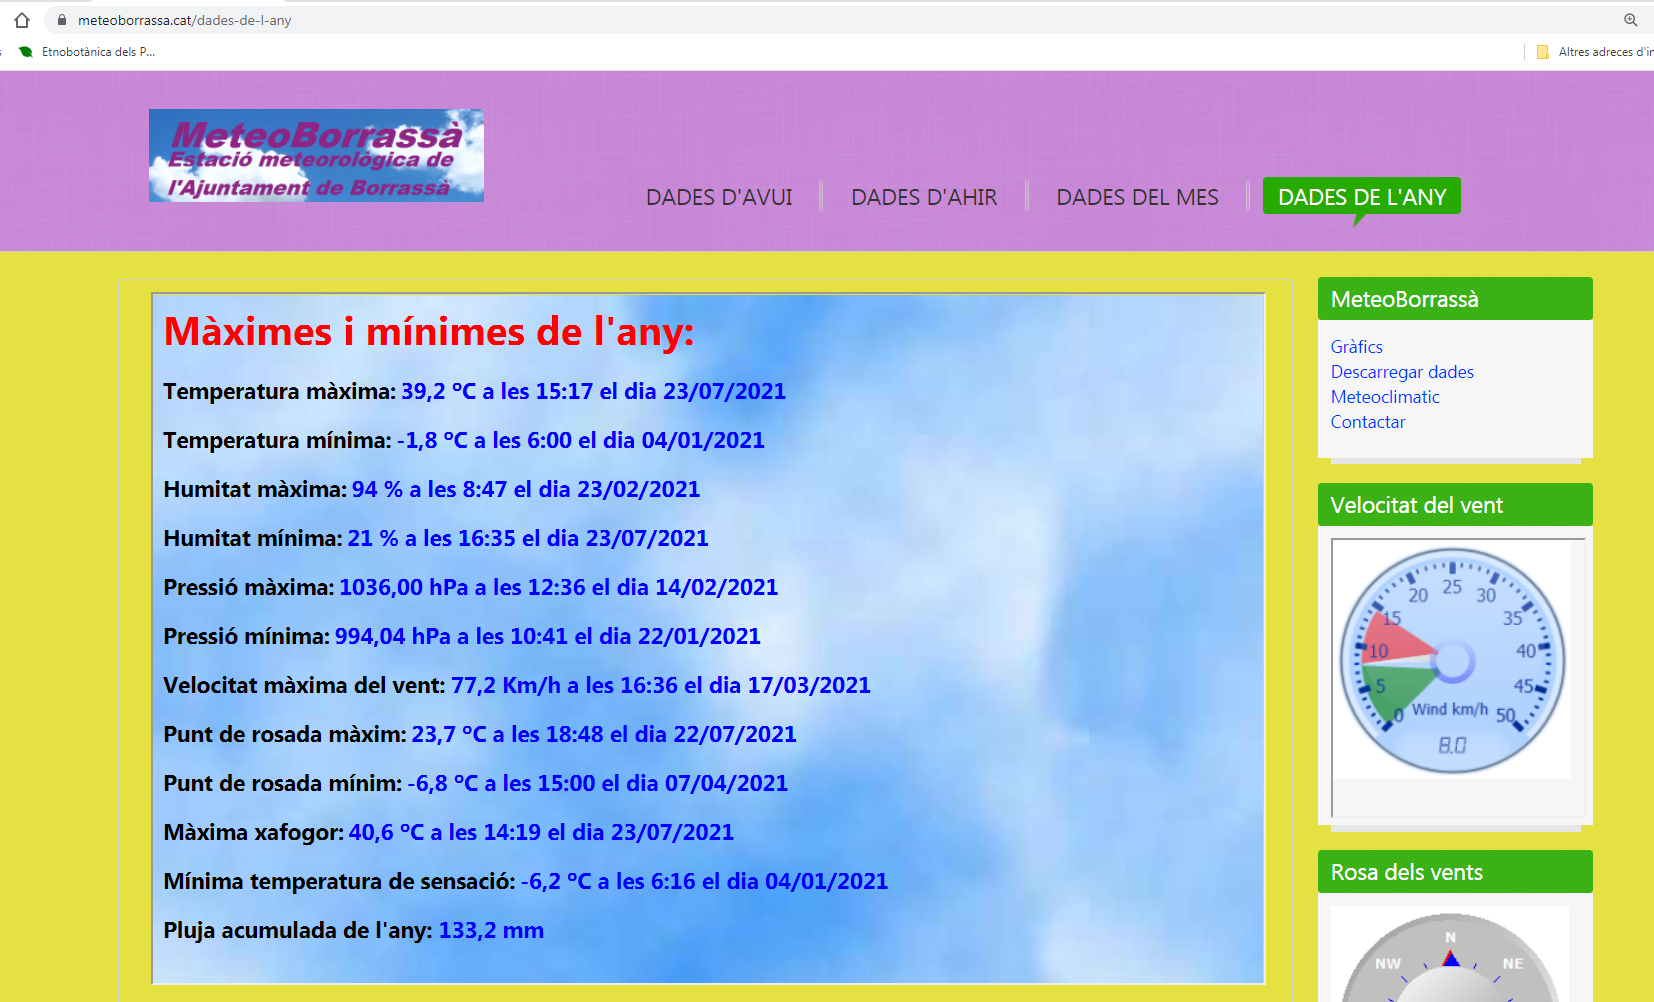The width and height of the screenshot is (1654, 1002).
Task: Click the Pressió màxima 1036,00 hPa value
Action: tap(559, 587)
